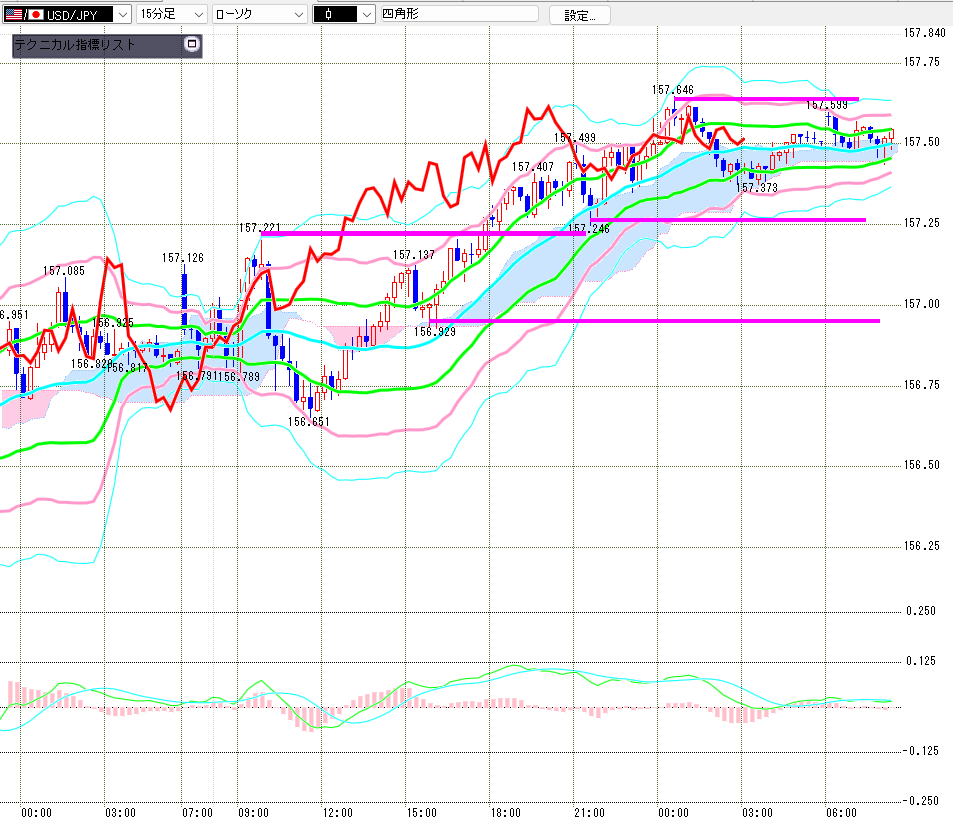Screen dimensions: 953x820
Task: Open the USD/JPY currency pair dropdown
Action: [x=123, y=14]
